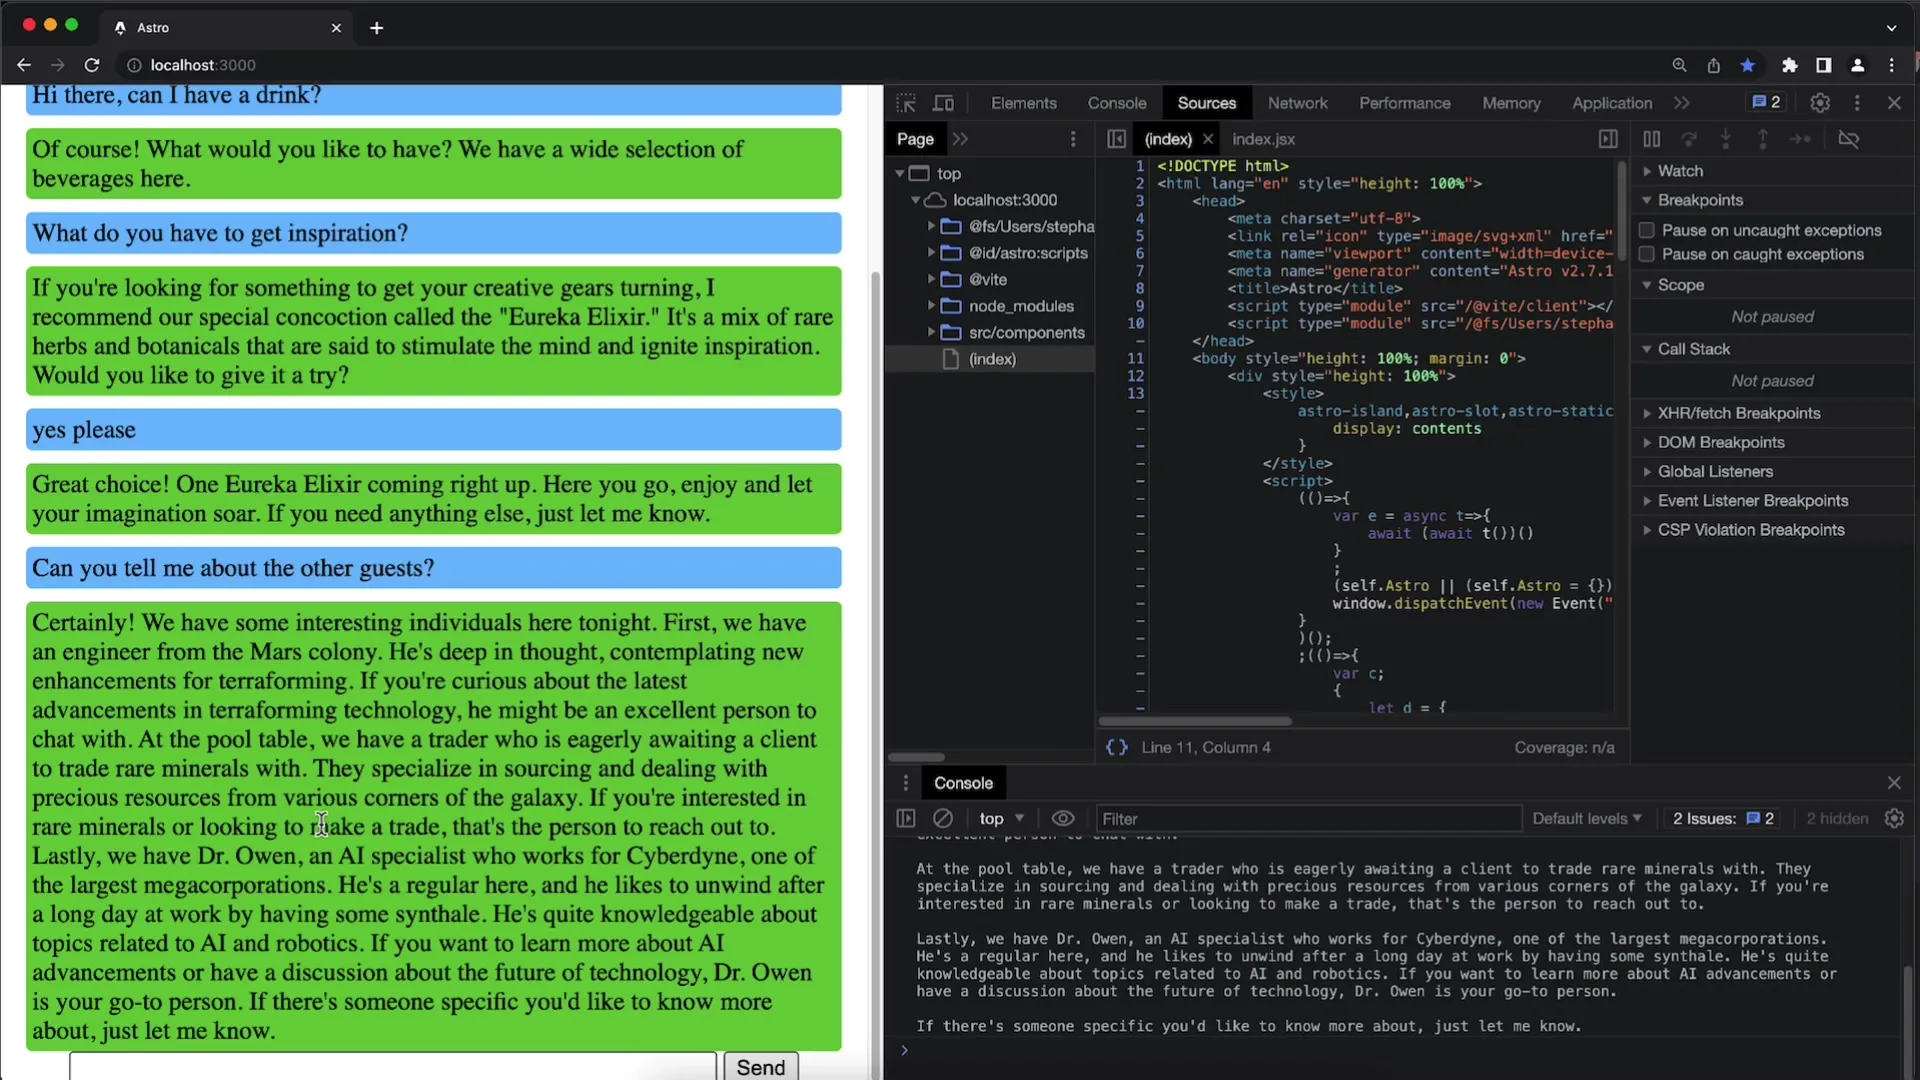Select Default levels console dropdown

(x=1585, y=819)
